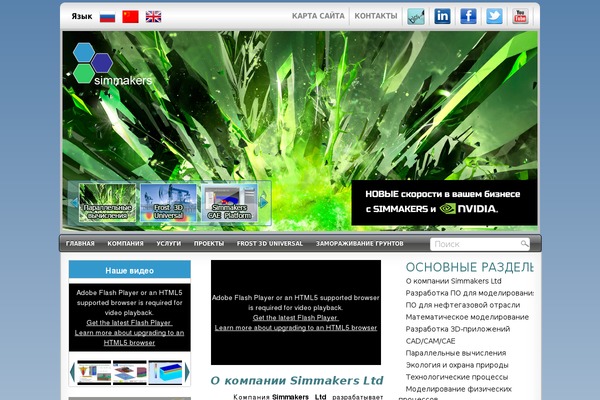Select the Chinese flag language icon
The width and height of the screenshot is (600, 400).
pyautogui.click(x=130, y=16)
